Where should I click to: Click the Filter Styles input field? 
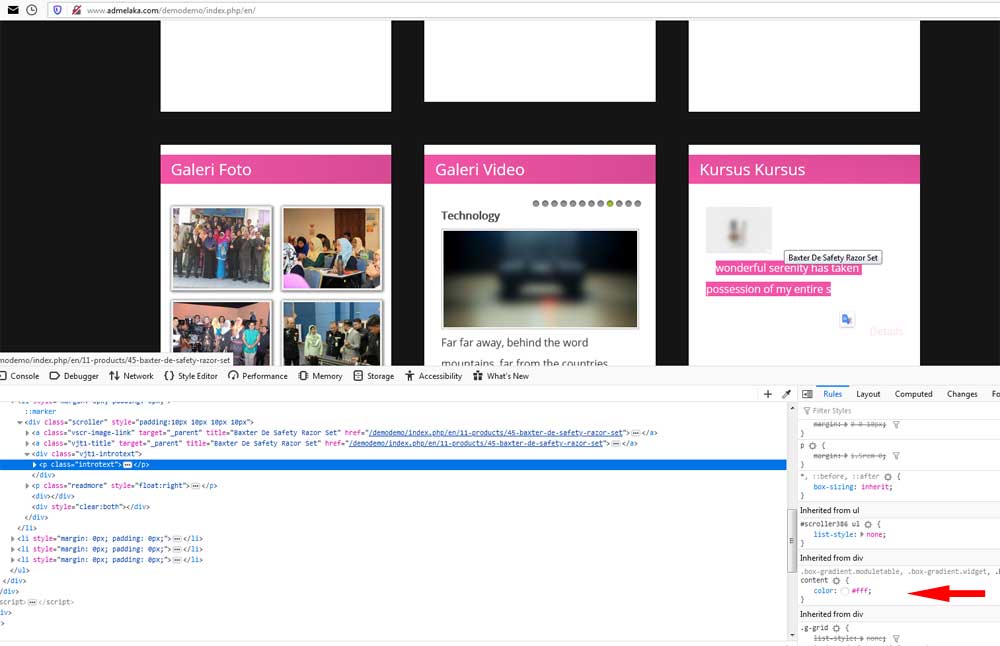(x=899, y=411)
